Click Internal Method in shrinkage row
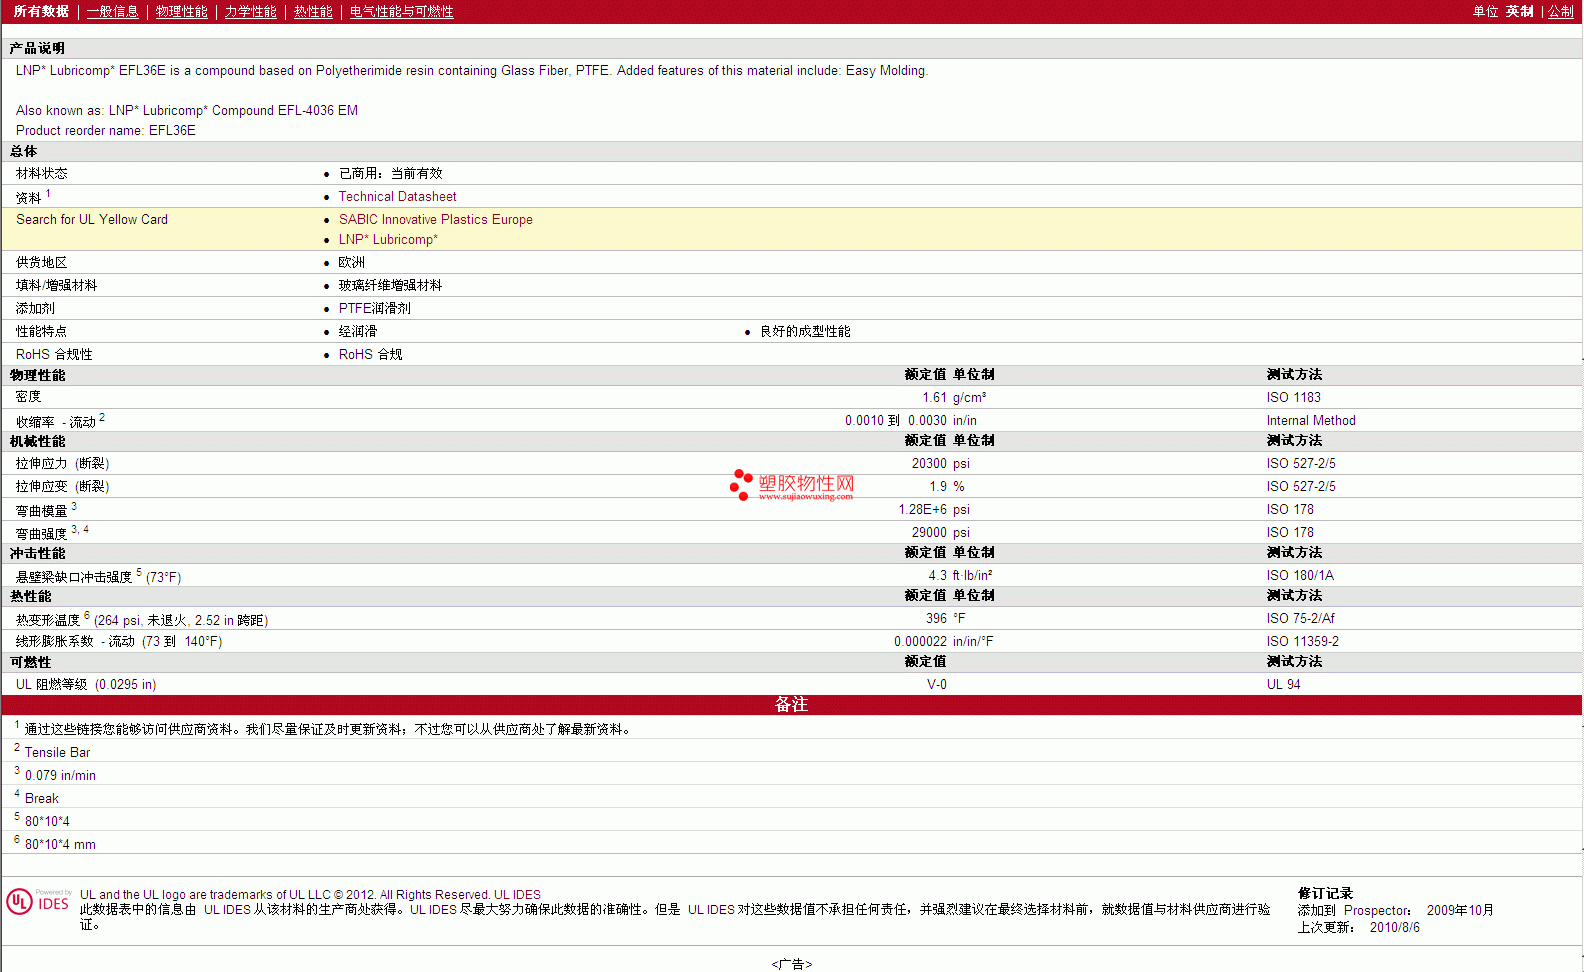The width and height of the screenshot is (1584, 972). 1311,421
